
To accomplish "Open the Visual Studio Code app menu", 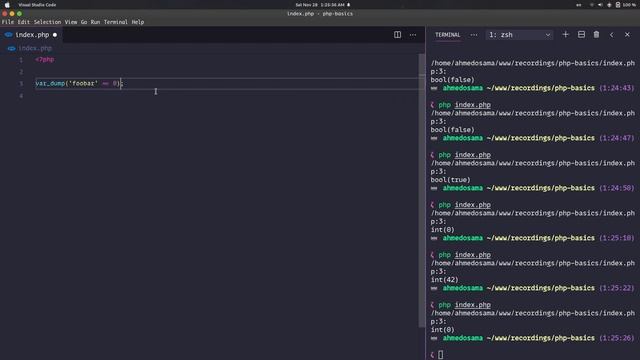I will 37,5.
